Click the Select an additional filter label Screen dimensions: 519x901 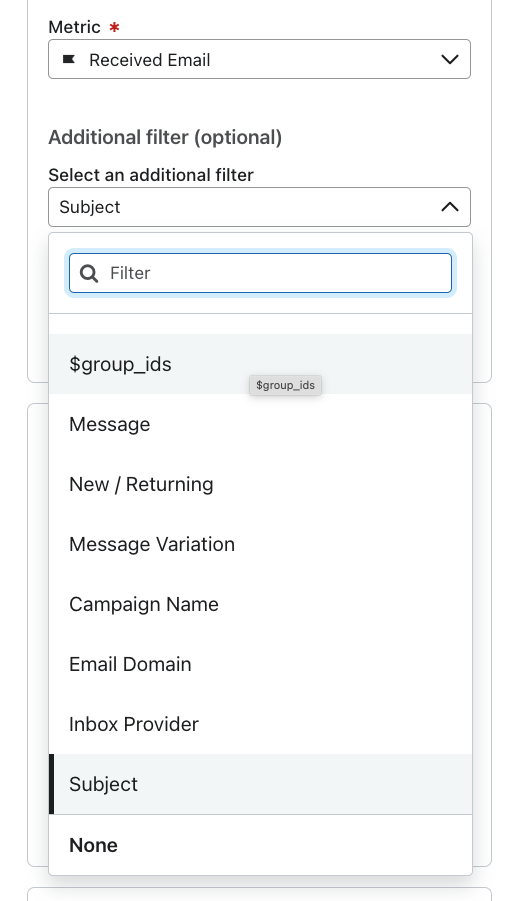tap(151, 175)
